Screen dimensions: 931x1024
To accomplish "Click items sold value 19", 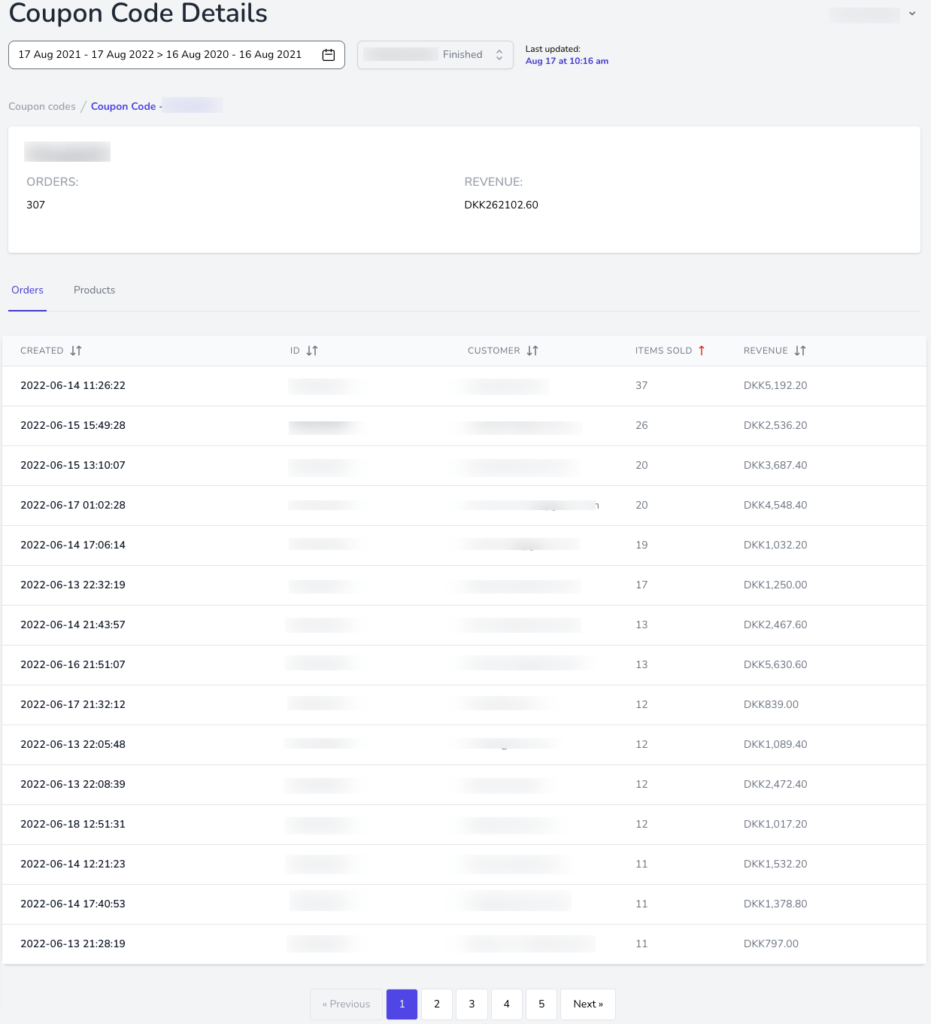I will point(642,545).
